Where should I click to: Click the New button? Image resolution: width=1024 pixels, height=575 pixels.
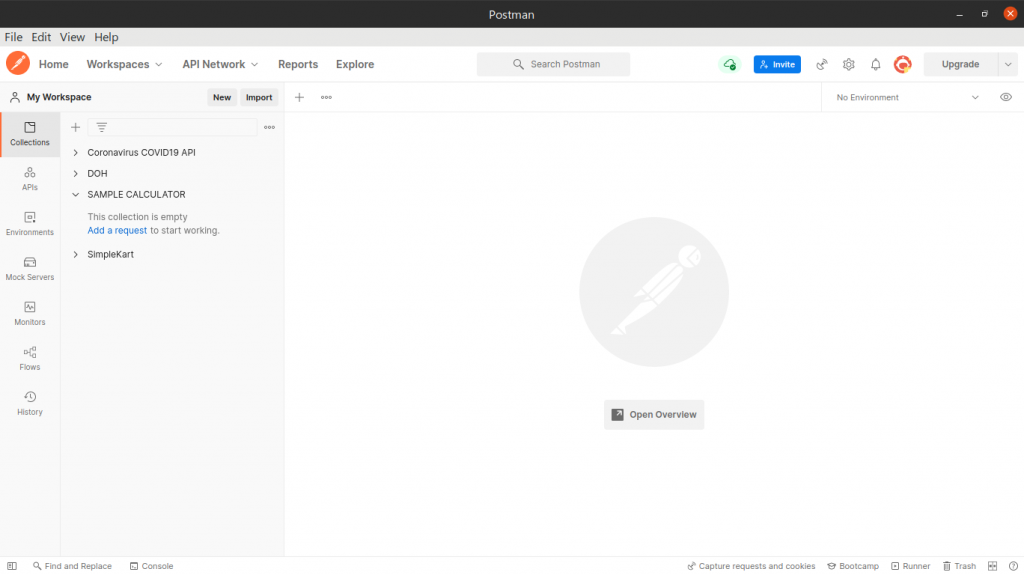click(221, 97)
